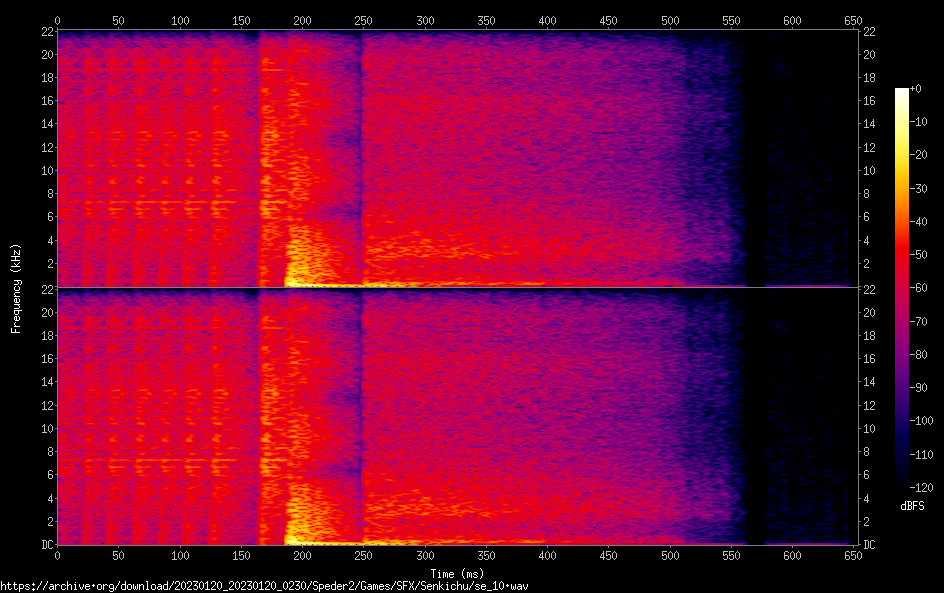Click the dBFS label under the color scale

[912, 507]
